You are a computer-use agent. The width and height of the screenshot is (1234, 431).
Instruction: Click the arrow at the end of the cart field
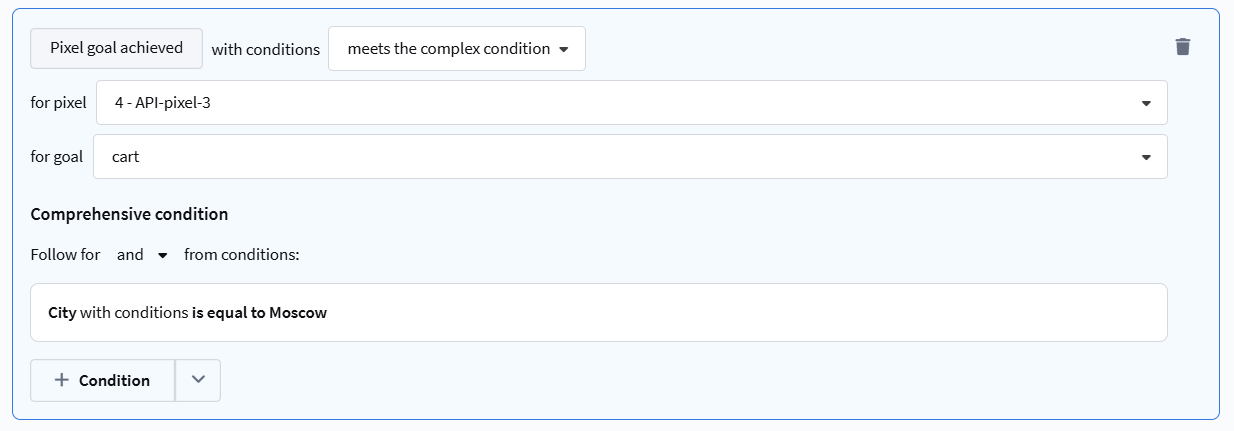[1146, 157]
